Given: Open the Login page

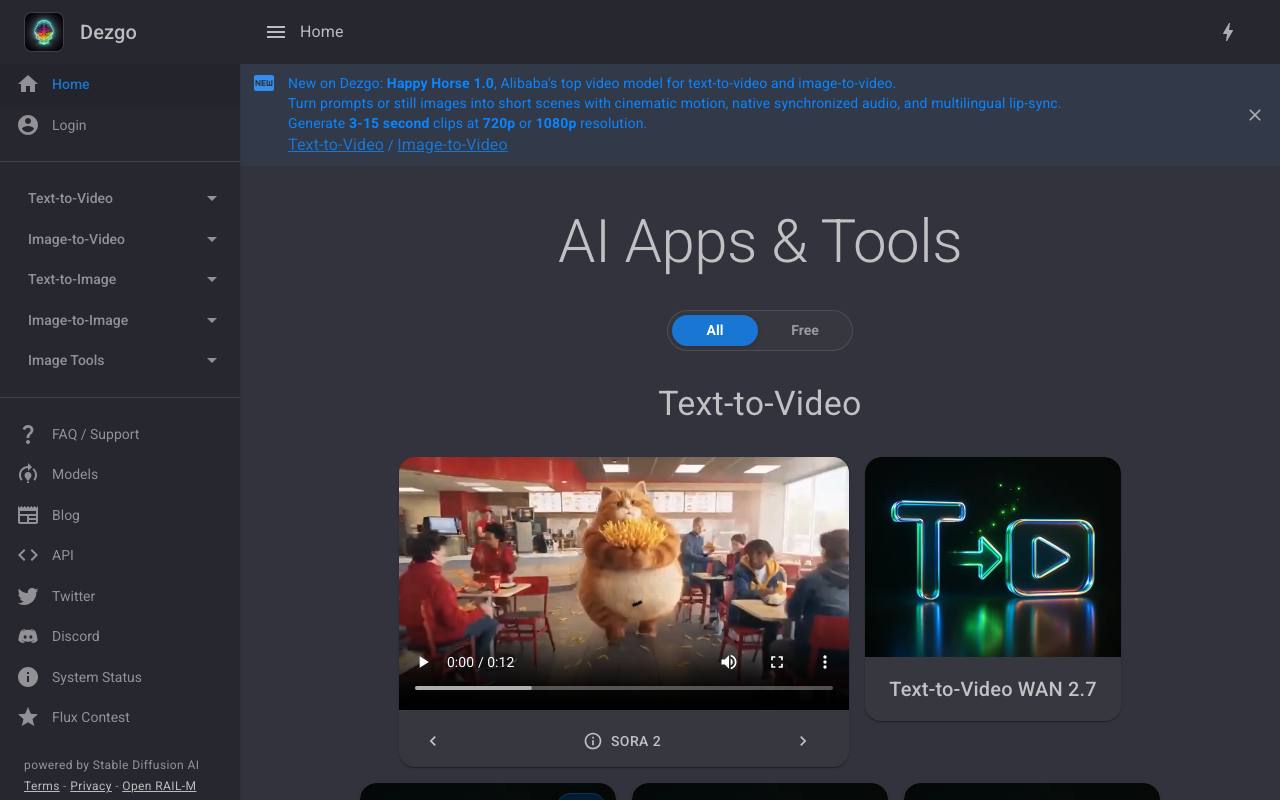Looking at the screenshot, I should [120, 125].
